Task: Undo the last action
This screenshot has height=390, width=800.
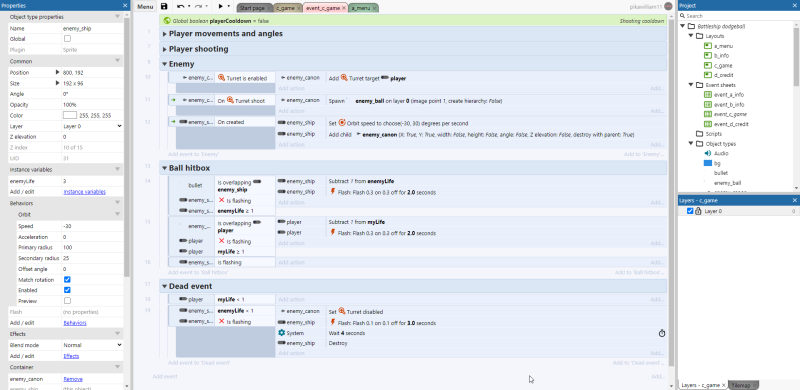Action: [180, 7]
